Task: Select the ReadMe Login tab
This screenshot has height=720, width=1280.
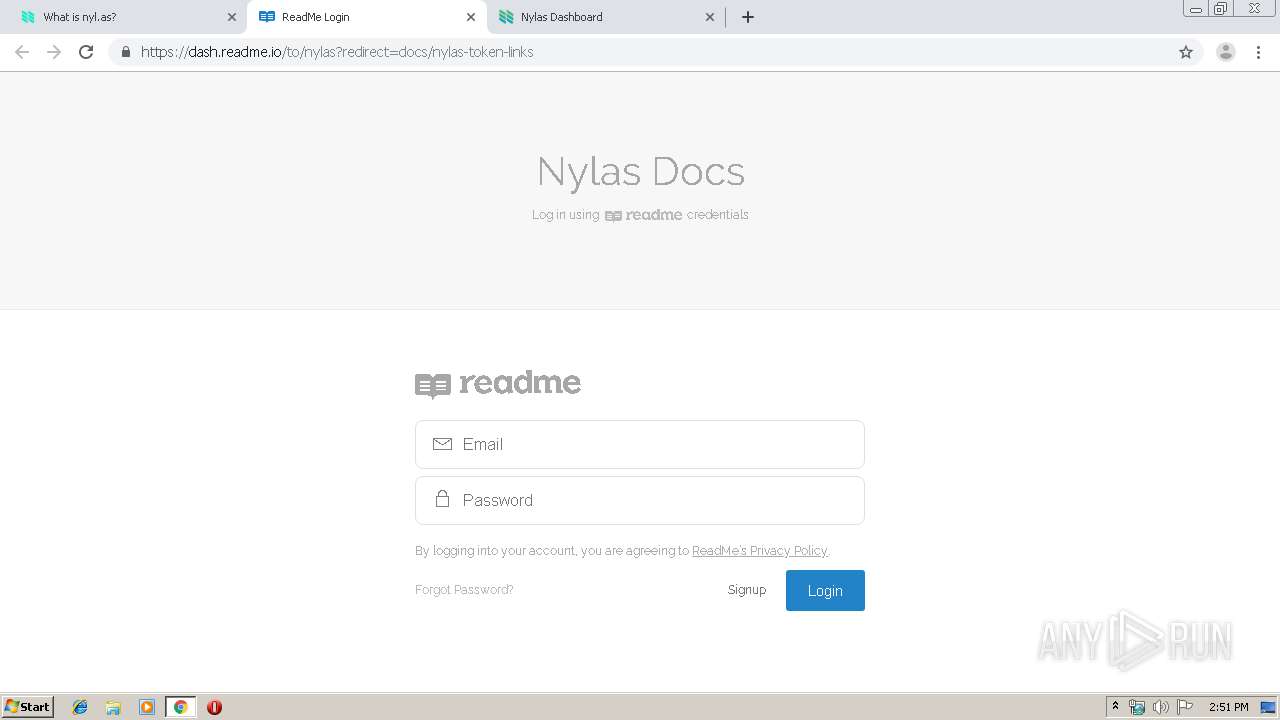Action: pyautogui.click(x=366, y=17)
